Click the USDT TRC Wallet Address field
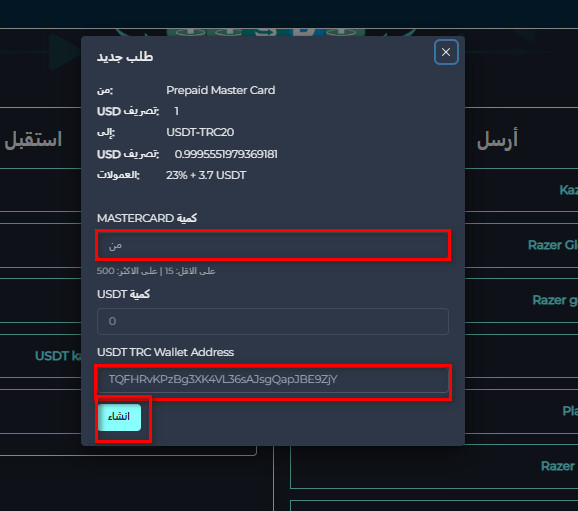Viewport: 578px width, 511px height. point(273,379)
